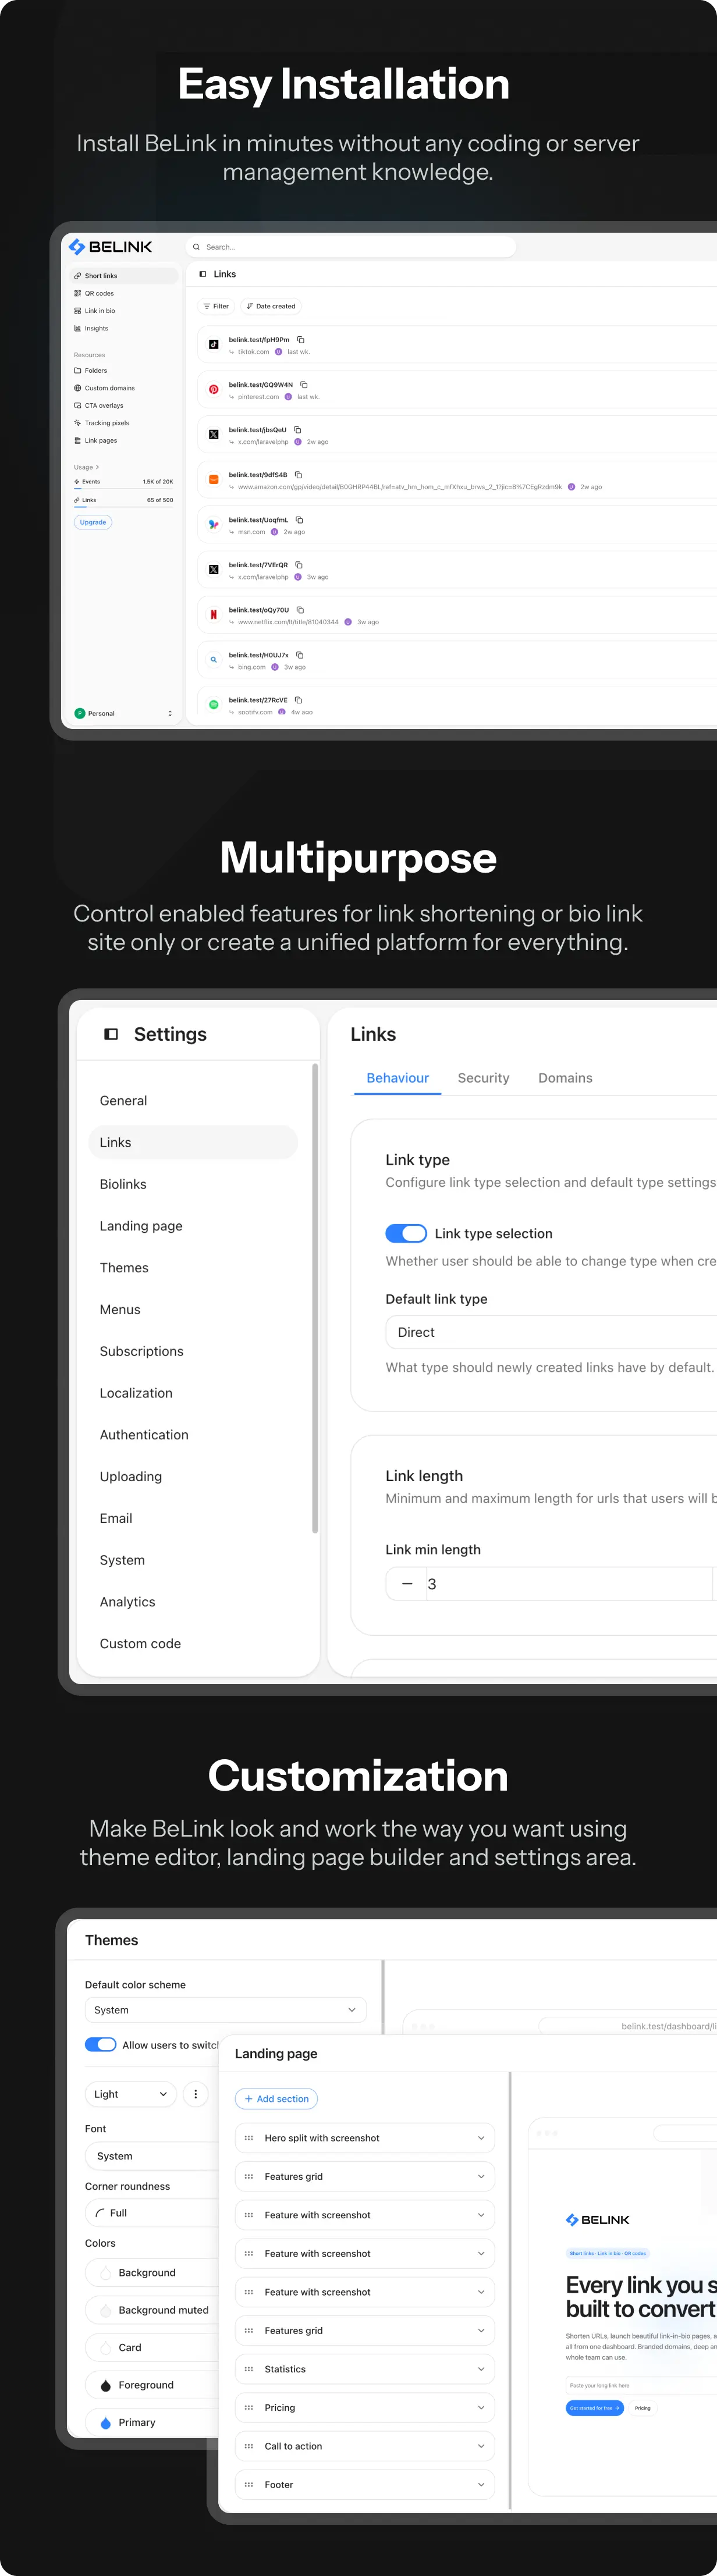Expand the Call to action section
The height and width of the screenshot is (2576, 717).
pyautogui.click(x=481, y=2446)
